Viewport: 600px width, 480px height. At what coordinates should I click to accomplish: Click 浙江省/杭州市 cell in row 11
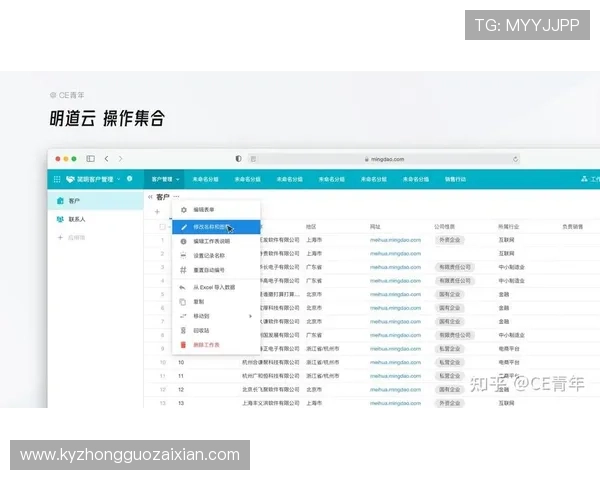(323, 376)
